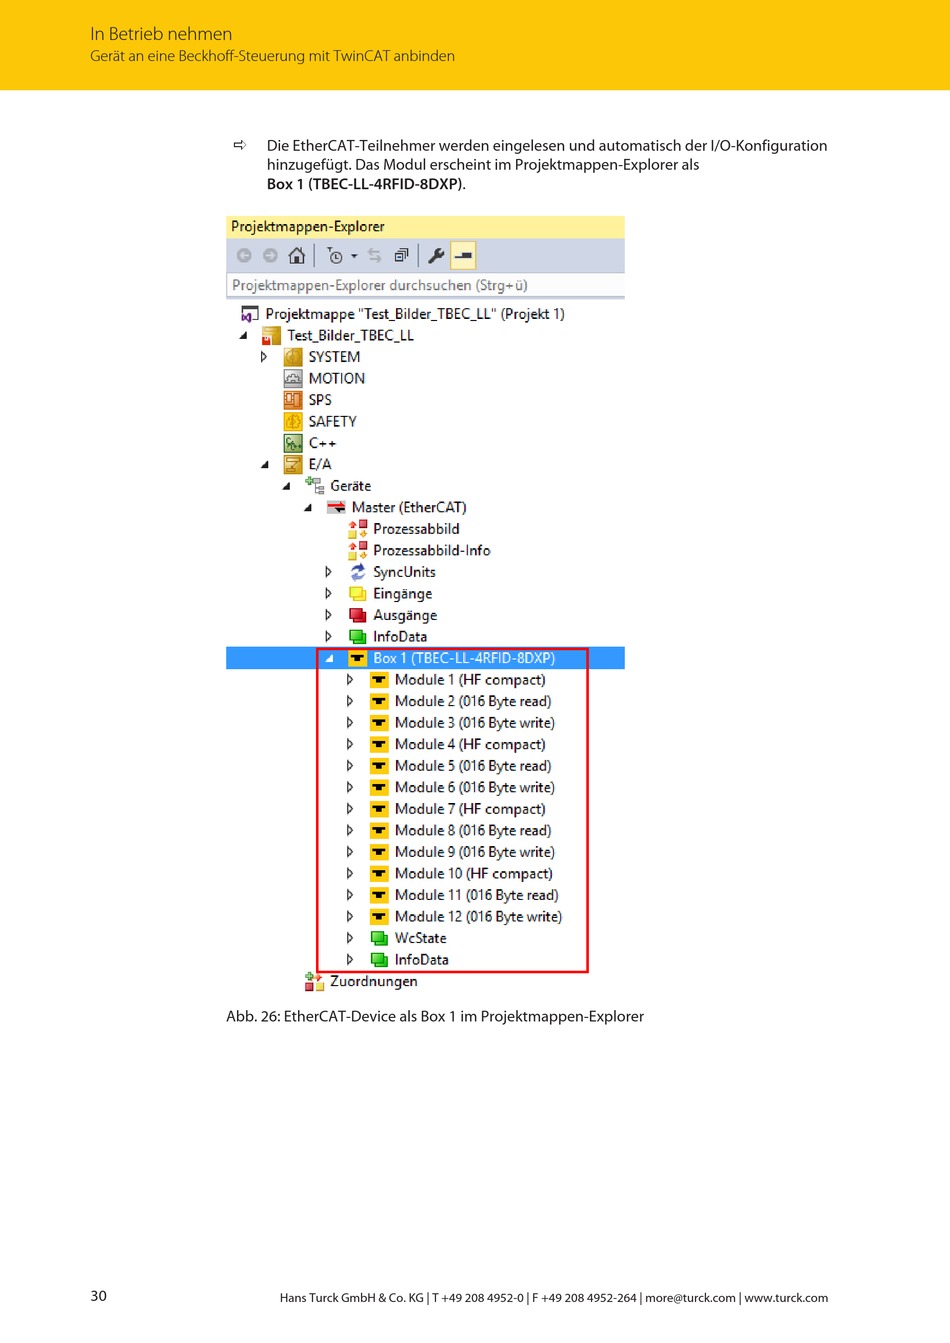Click the SyncUnits icon
Viewport: 950px width, 1343px height.
(358, 572)
